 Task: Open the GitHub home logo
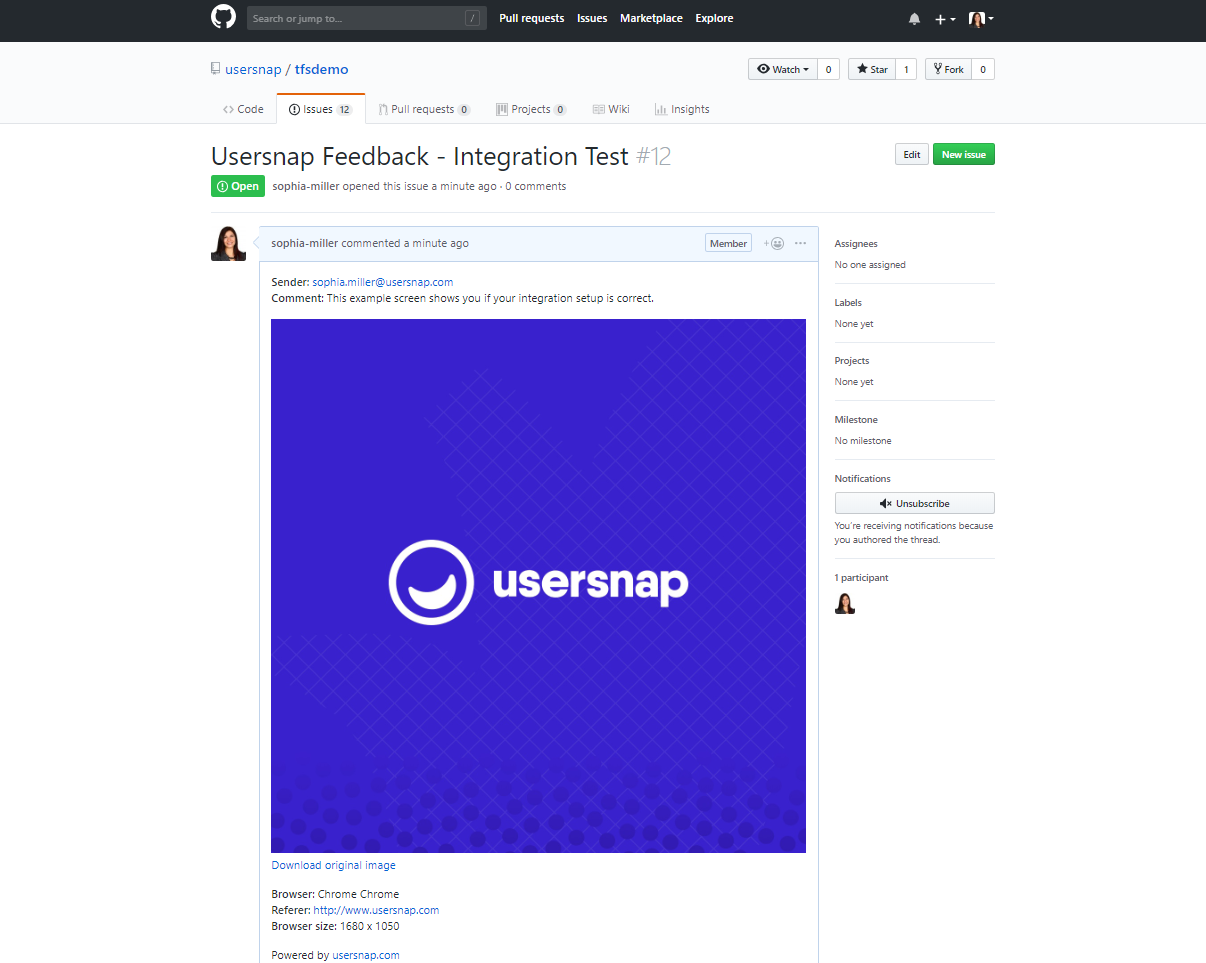[223, 18]
